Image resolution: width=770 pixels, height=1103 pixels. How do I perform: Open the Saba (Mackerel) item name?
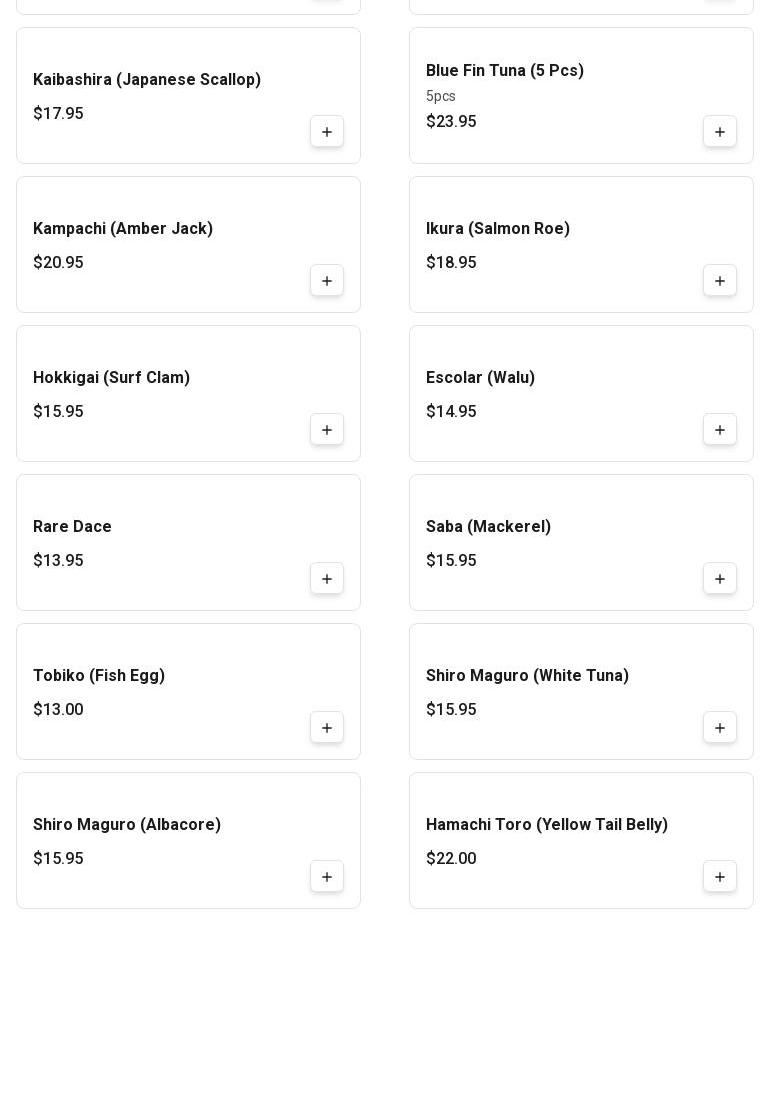pyautogui.click(x=488, y=527)
